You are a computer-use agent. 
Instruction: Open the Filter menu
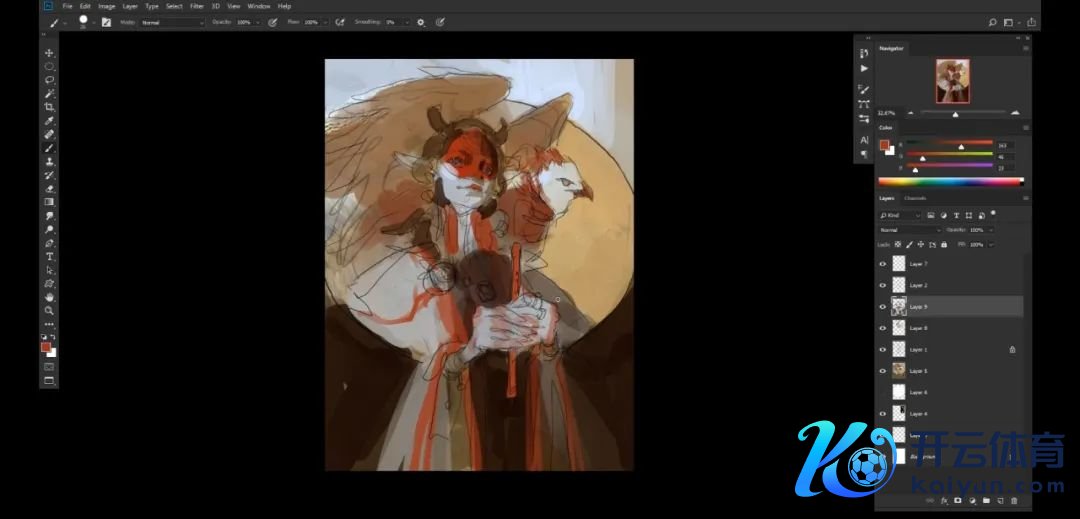tap(197, 6)
